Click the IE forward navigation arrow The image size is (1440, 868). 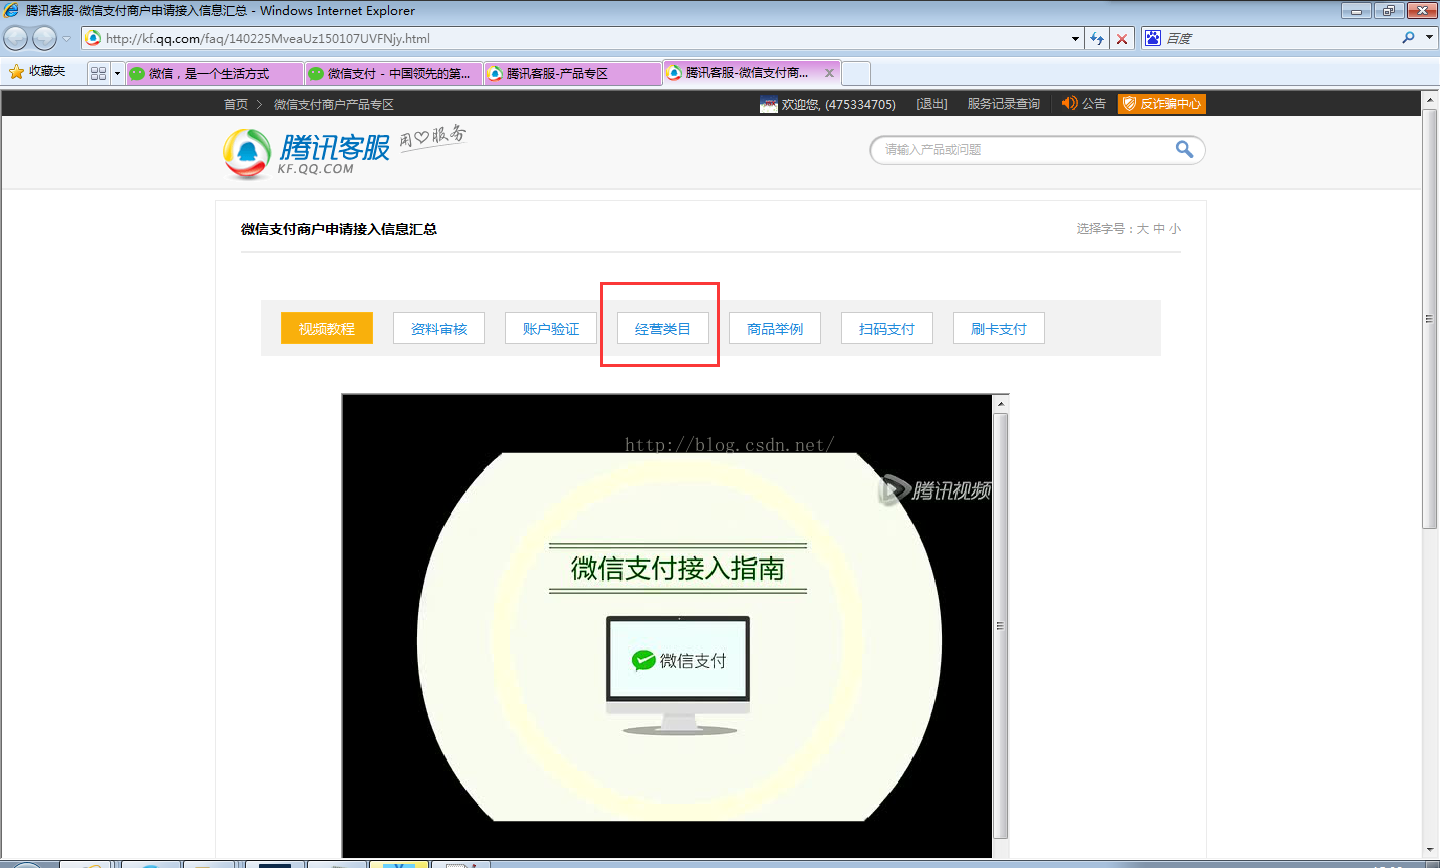pos(44,38)
